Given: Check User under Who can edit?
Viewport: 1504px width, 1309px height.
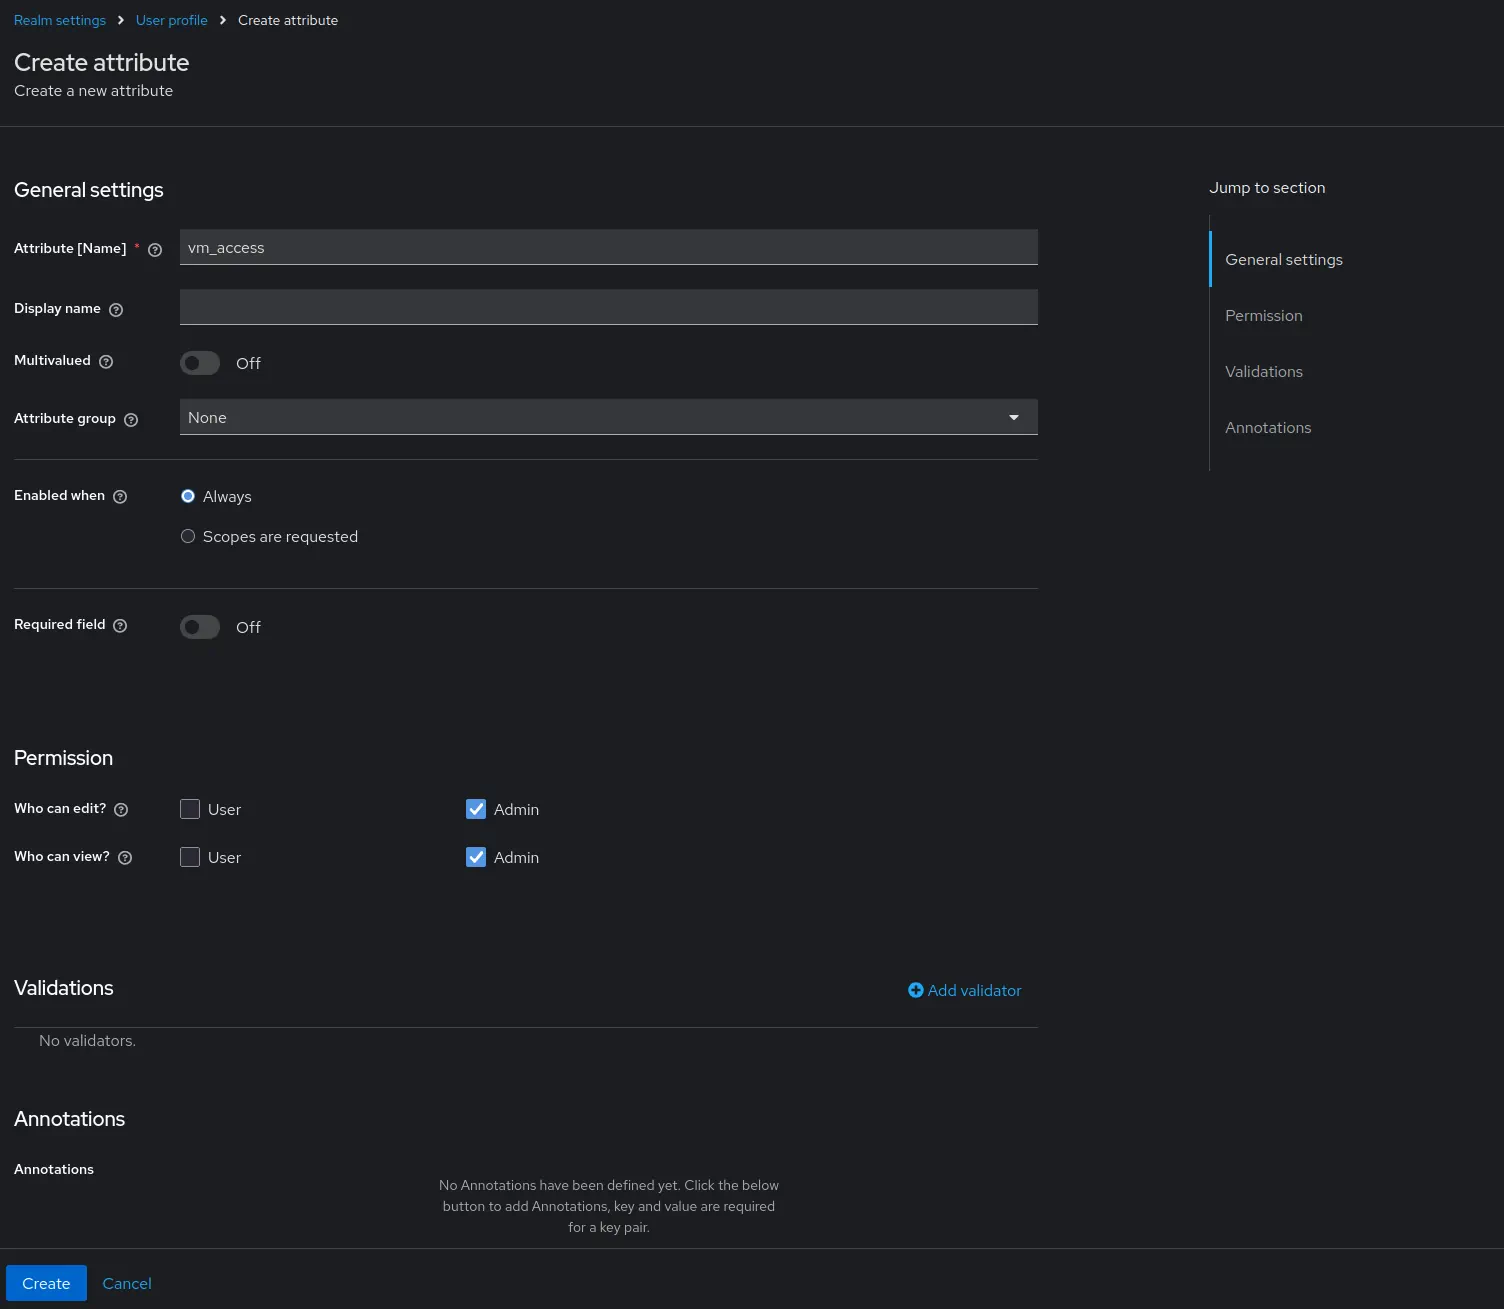Looking at the screenshot, I should pyautogui.click(x=190, y=809).
